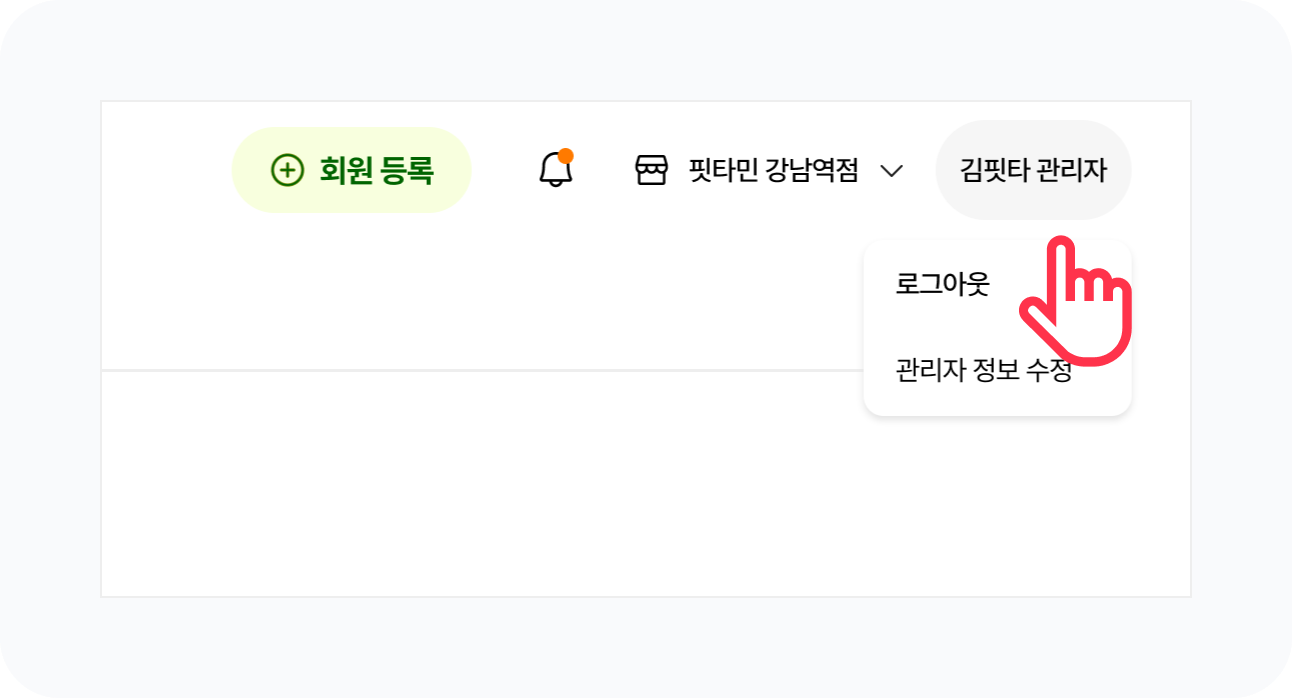This screenshot has width=1292, height=698.
Task: Log out using the 로그아웃 option
Action: 942,285
